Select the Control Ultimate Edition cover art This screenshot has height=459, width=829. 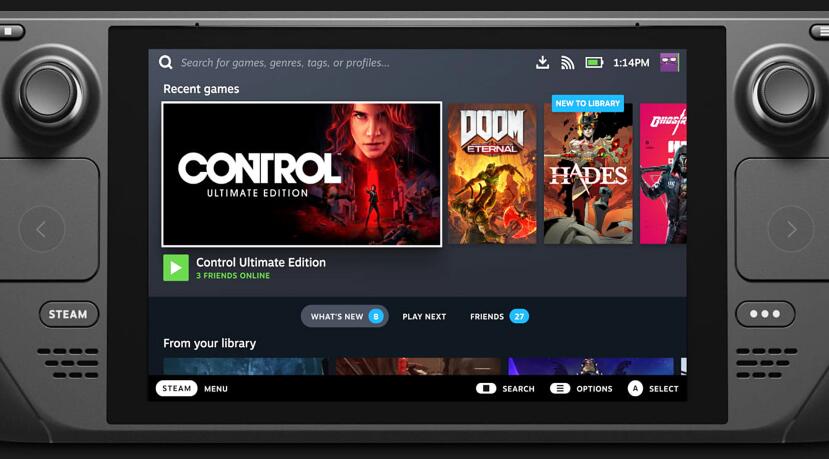[301, 174]
